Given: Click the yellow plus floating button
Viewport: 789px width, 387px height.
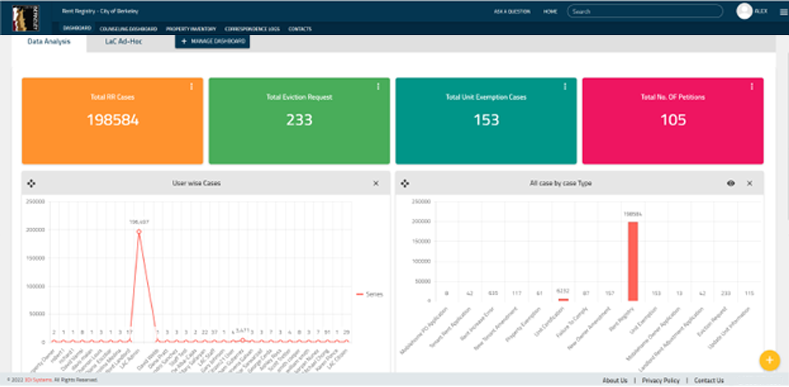Looking at the screenshot, I should click(769, 360).
